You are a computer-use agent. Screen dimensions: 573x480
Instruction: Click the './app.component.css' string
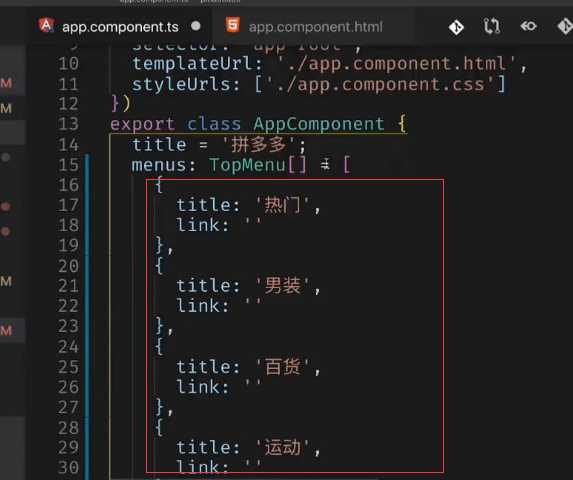[380, 84]
